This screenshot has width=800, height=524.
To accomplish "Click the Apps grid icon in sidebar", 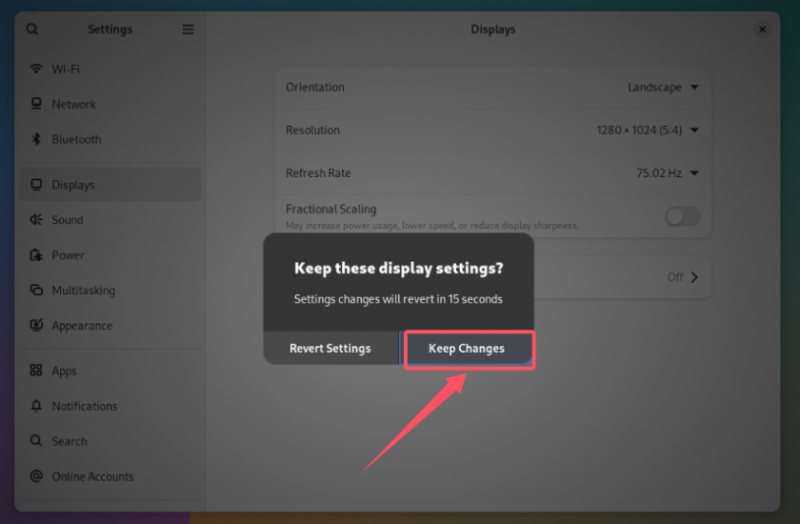I will point(36,370).
